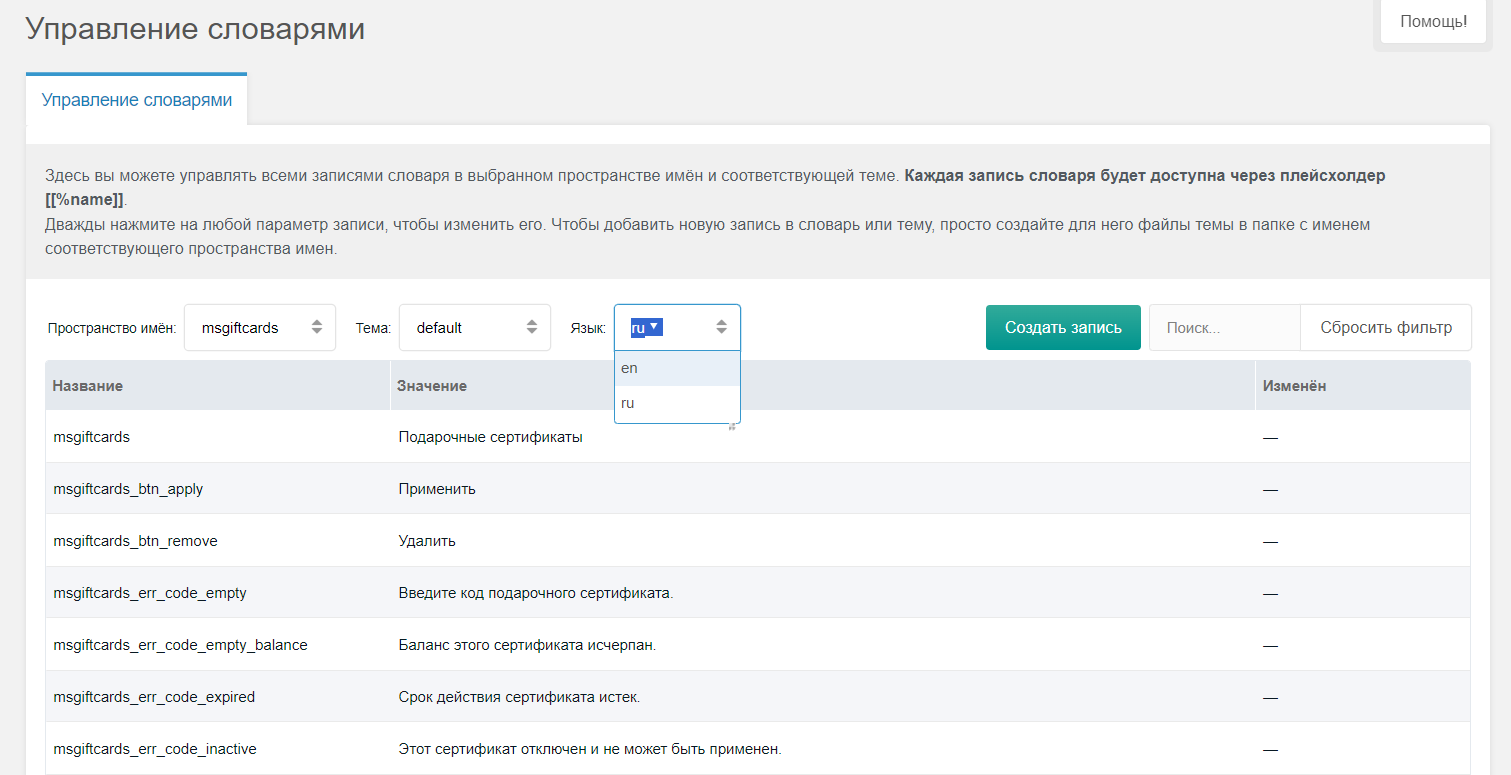Sort by the 'Изменён' column header
1511x775 pixels.
tap(1294, 386)
